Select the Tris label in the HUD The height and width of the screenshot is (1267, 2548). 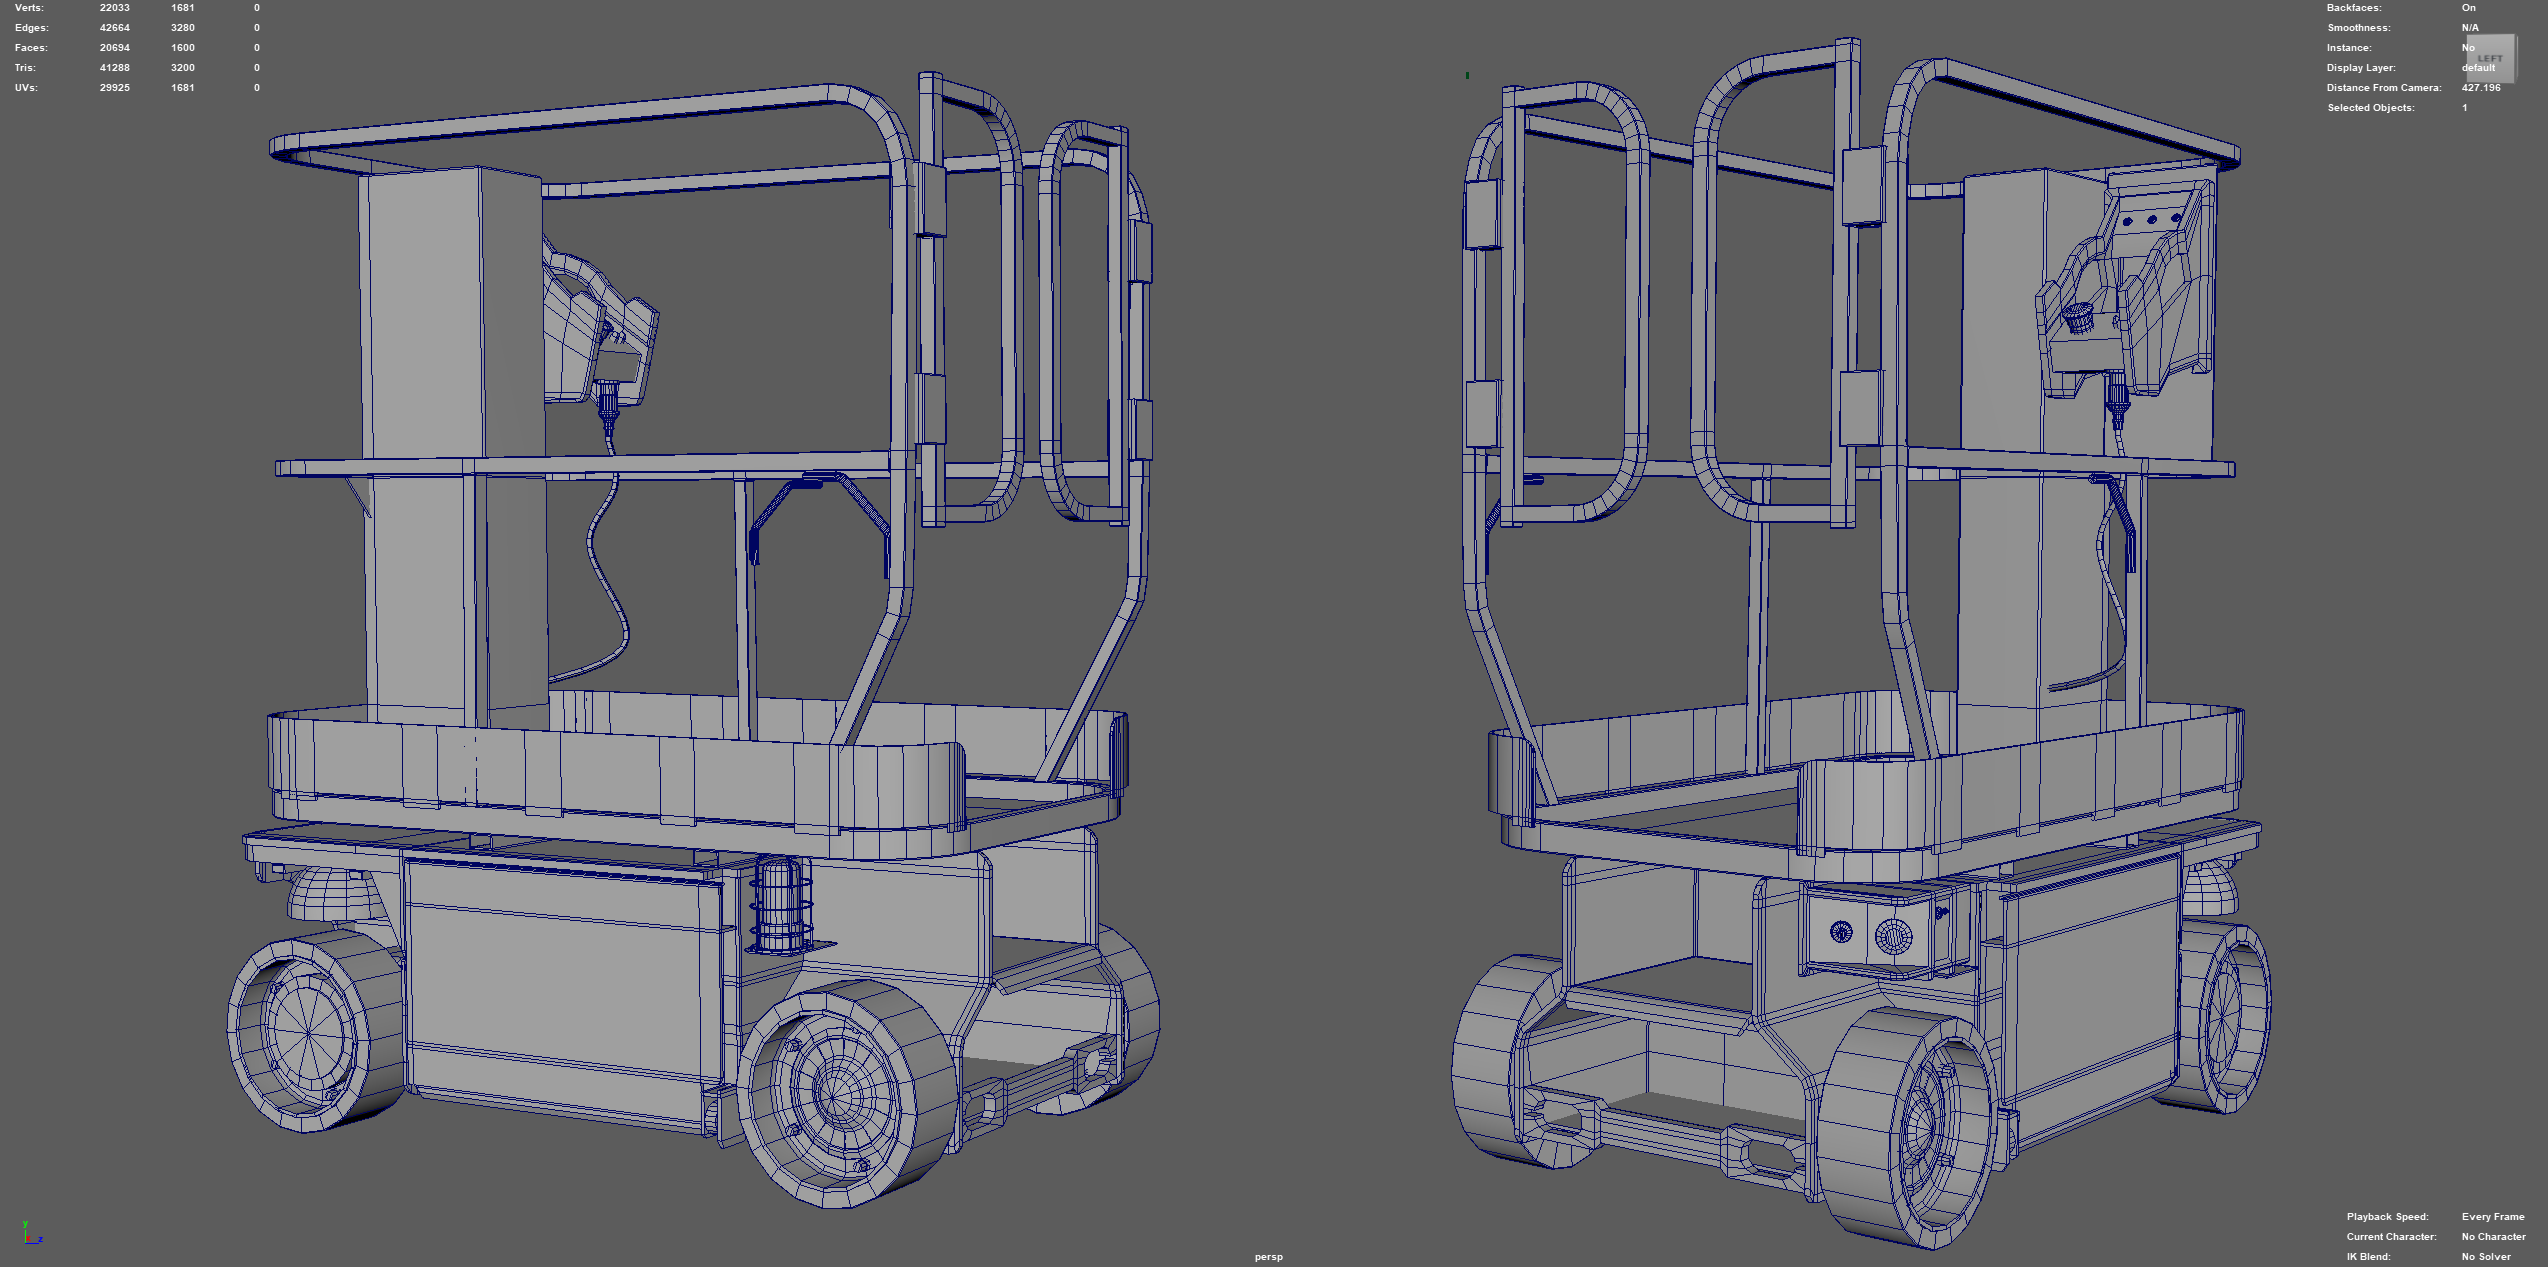[x=25, y=68]
